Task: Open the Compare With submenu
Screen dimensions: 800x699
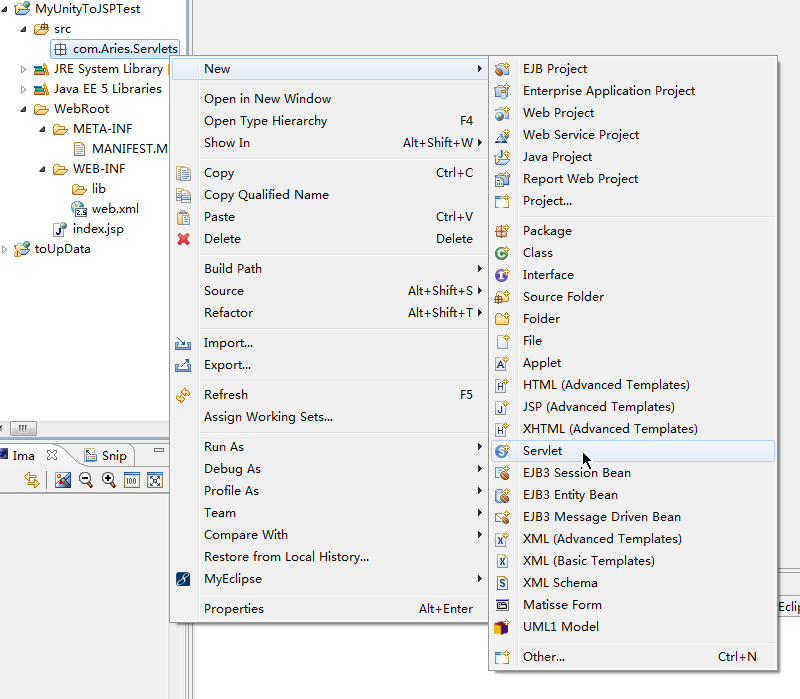Action: (x=330, y=535)
